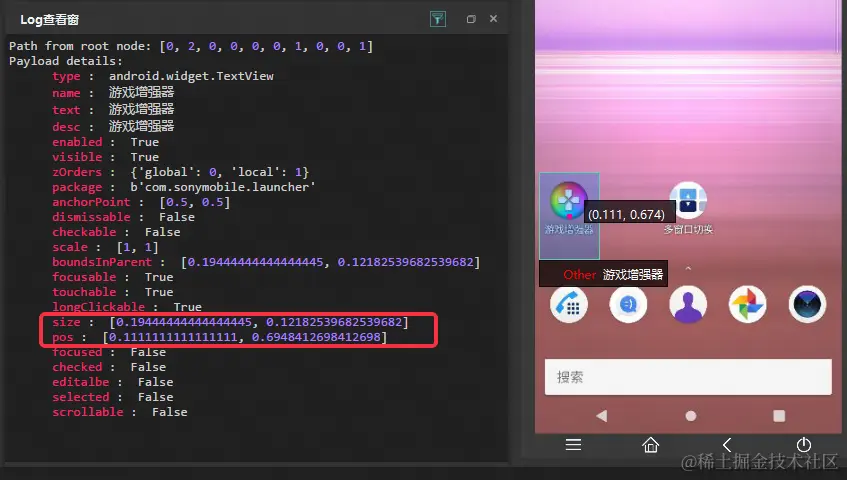Expand the app drawer caret above dock
Image resolution: width=847 pixels, height=480 pixels.
coord(688,268)
